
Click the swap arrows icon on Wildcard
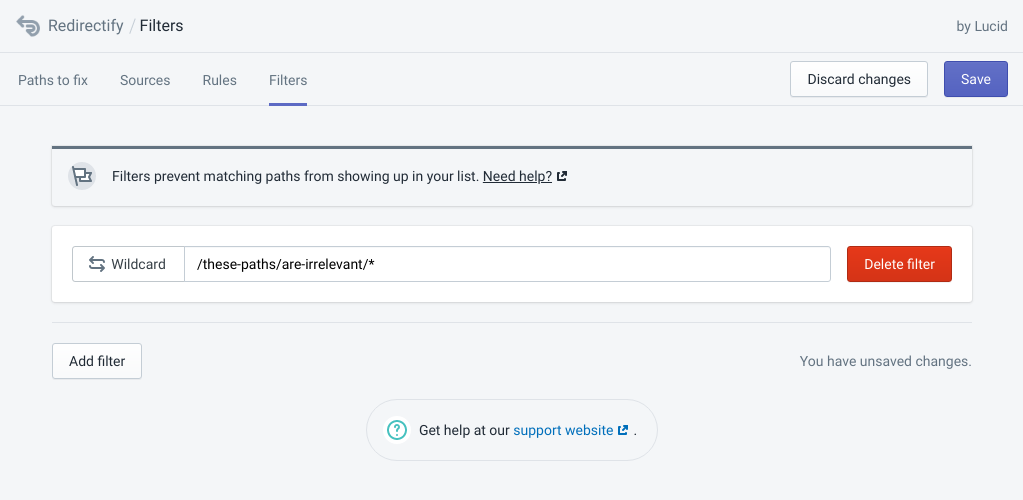tap(97, 264)
